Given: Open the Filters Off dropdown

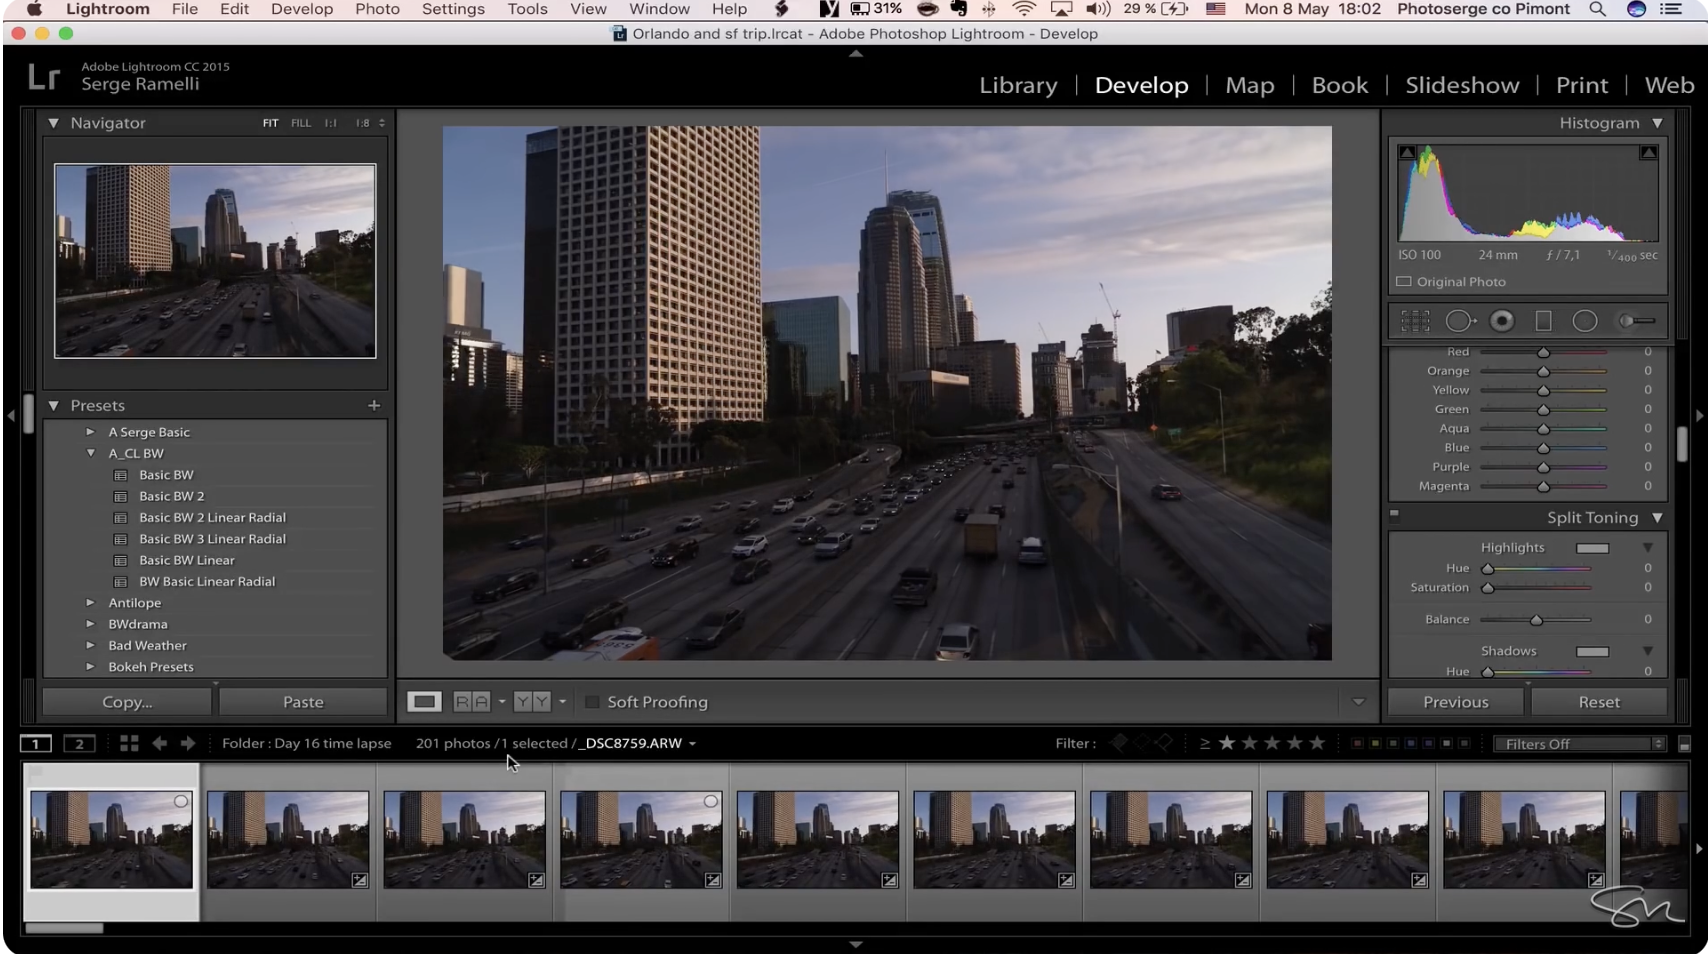Looking at the screenshot, I should pos(1579,744).
